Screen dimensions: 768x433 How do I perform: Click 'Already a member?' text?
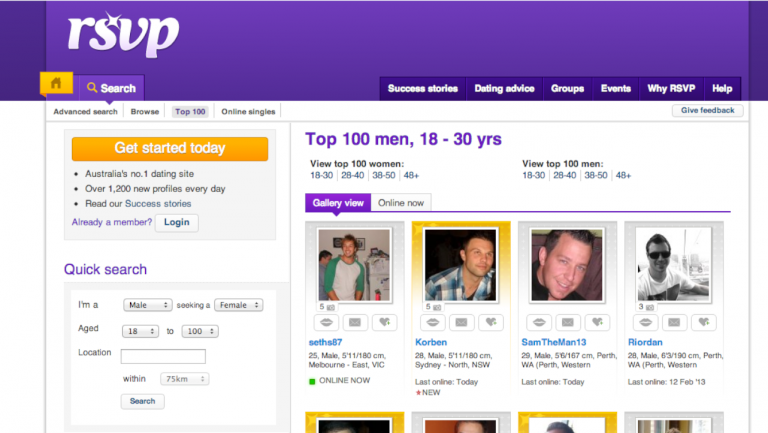point(112,222)
